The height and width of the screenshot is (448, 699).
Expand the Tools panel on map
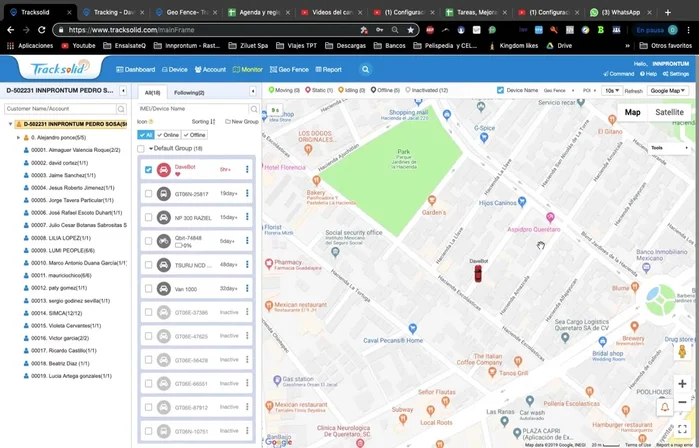coord(670,148)
